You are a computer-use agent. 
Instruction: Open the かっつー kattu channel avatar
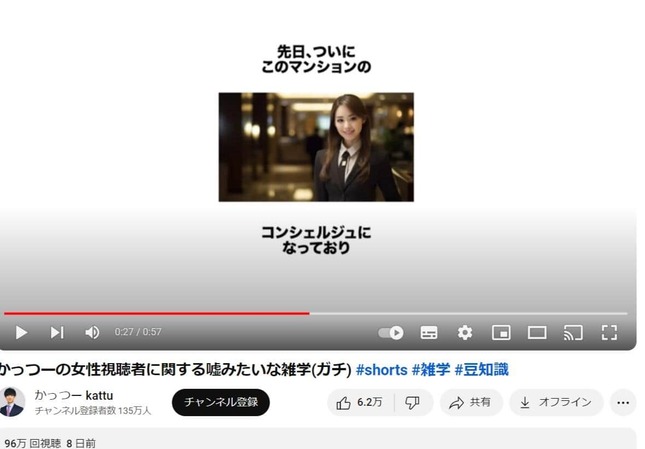[x=12, y=402]
